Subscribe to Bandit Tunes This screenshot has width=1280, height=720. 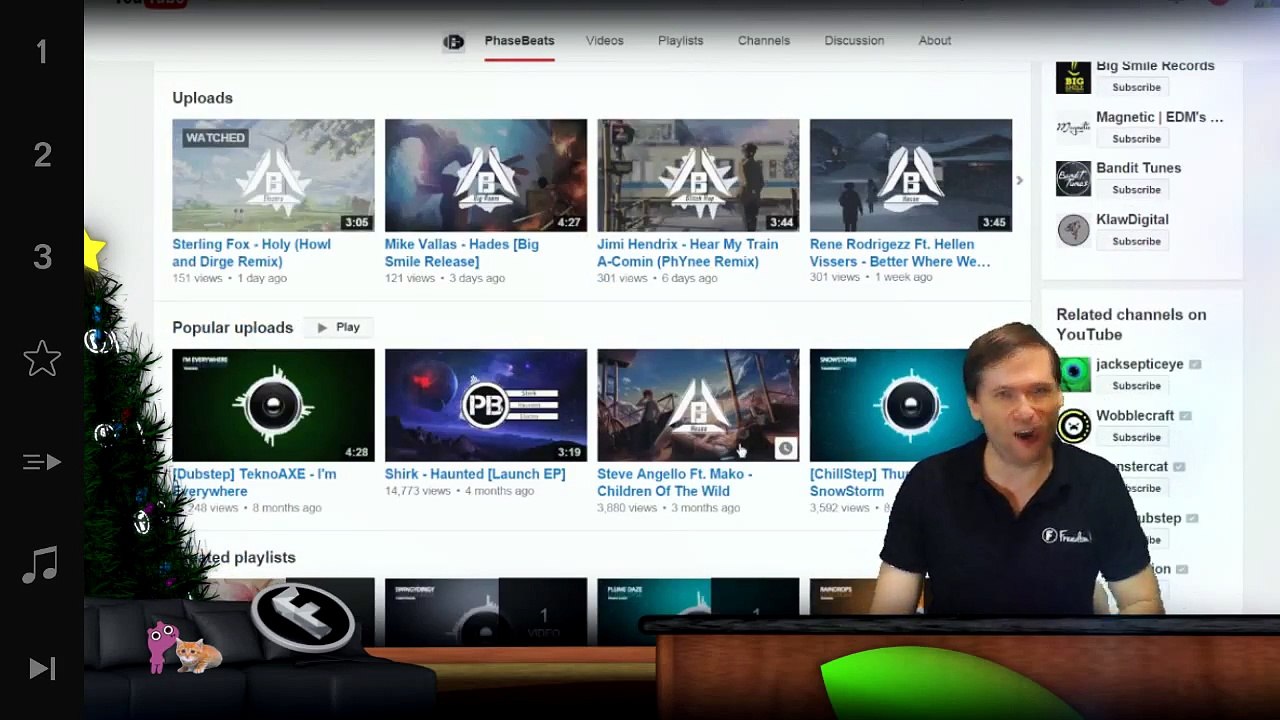pyautogui.click(x=1136, y=190)
